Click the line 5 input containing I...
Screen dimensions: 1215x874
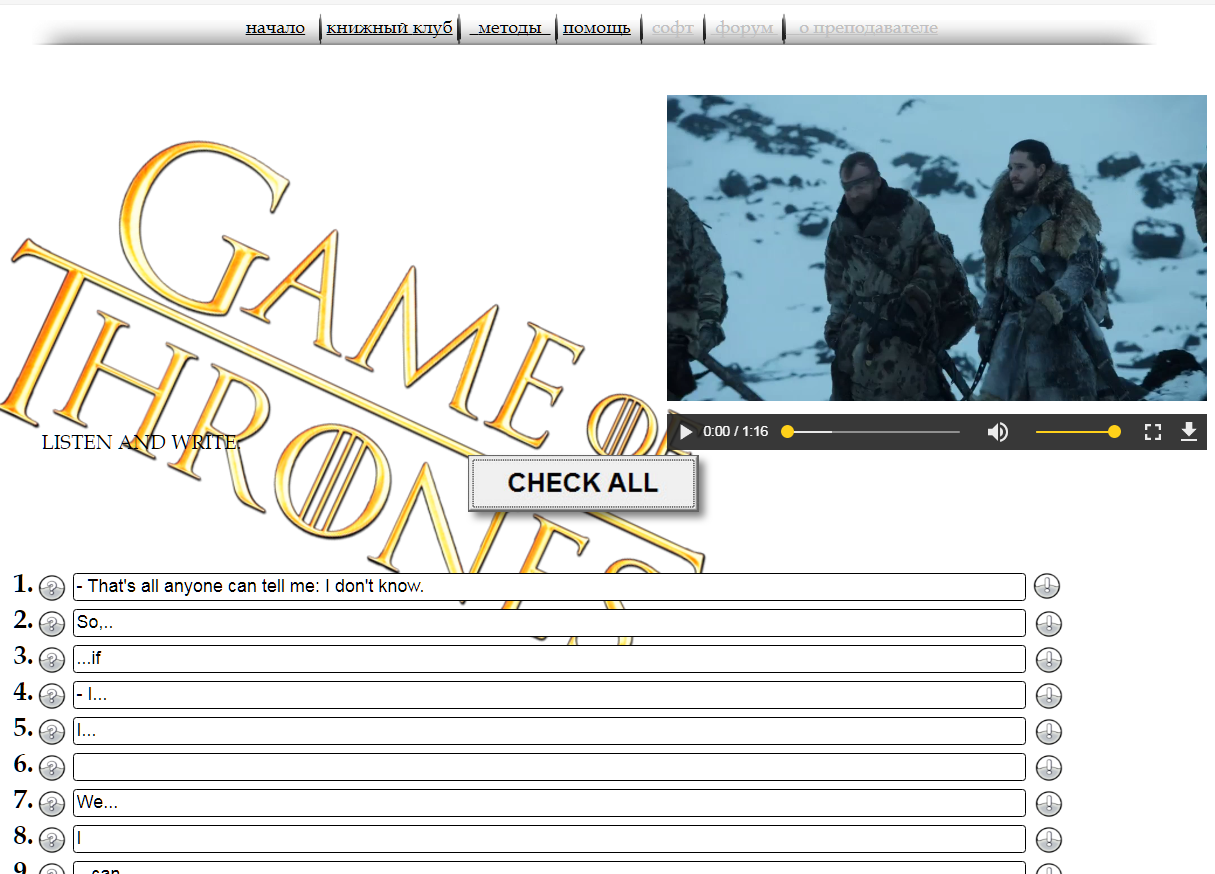pos(549,731)
